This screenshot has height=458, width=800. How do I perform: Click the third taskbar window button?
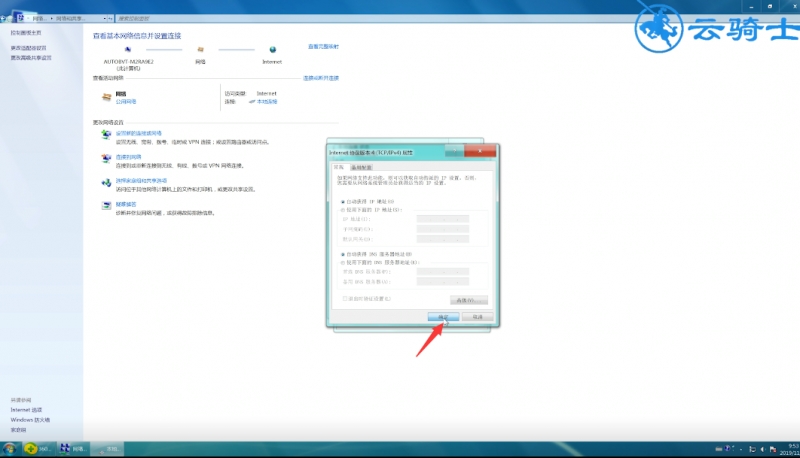[x=108, y=449]
